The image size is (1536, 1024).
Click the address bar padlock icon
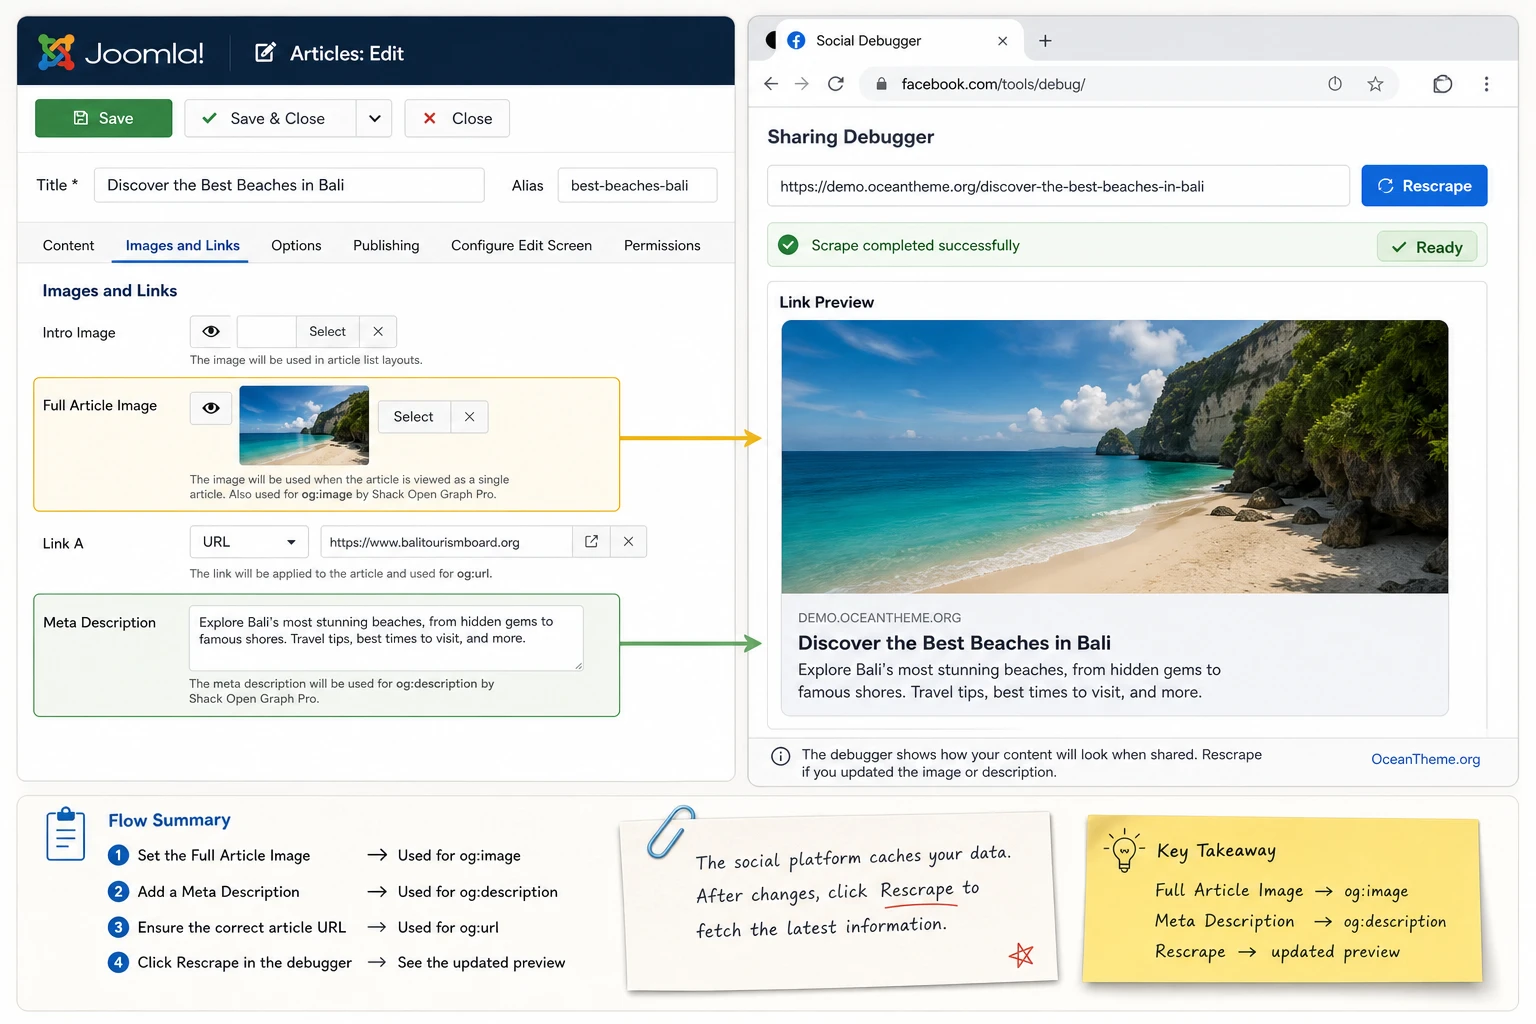[881, 84]
